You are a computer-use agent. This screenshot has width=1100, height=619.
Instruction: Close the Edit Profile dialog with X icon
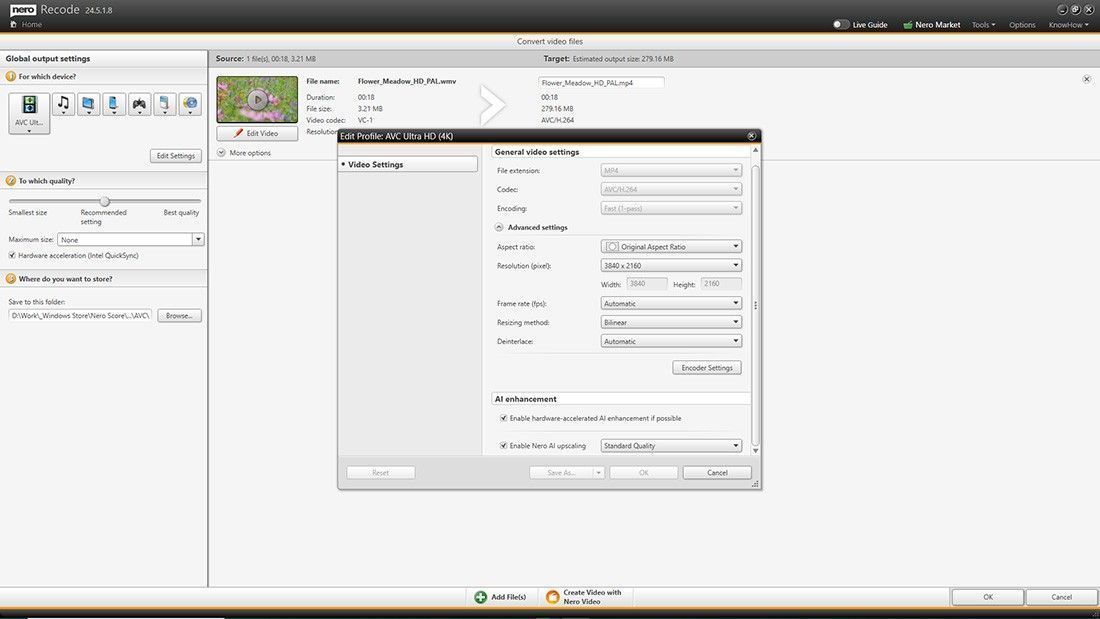751,136
